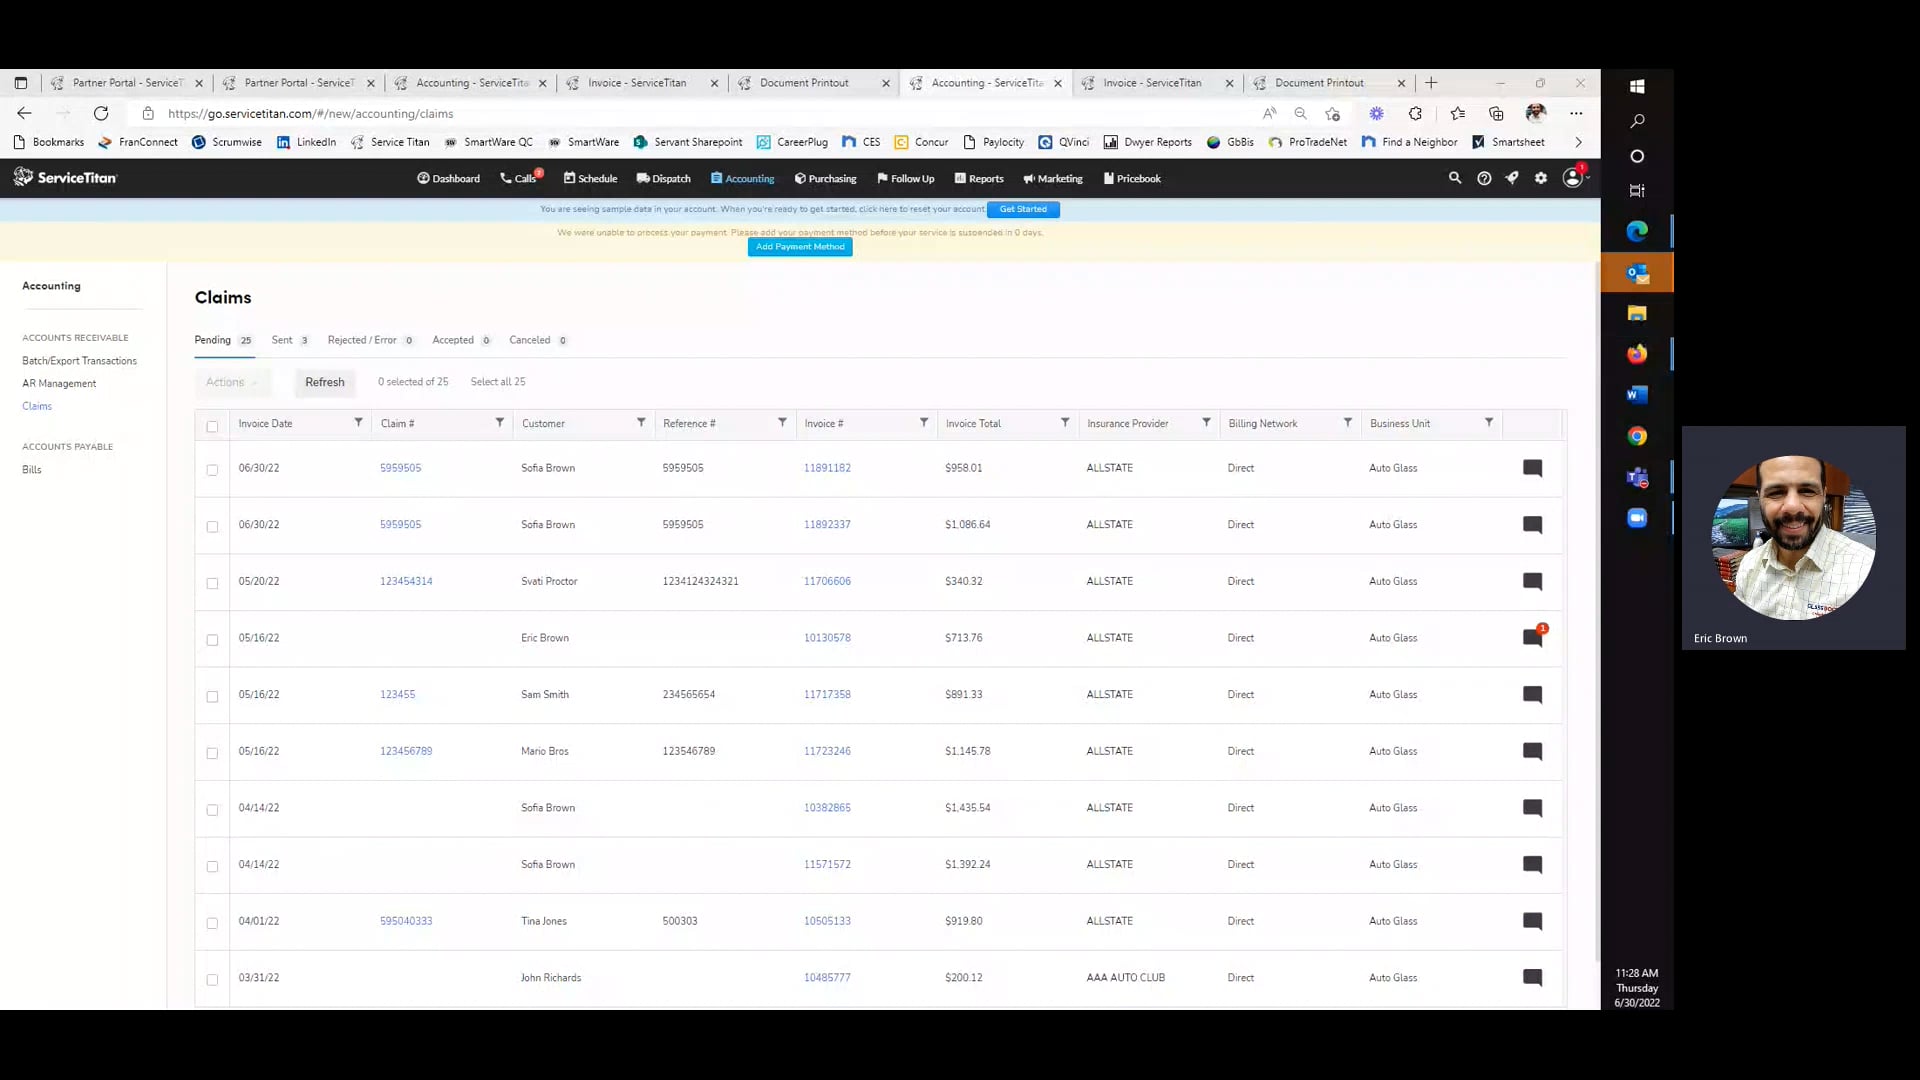Open the Rejected / Error tab
Screen dimensions: 1920x1080
coord(362,340)
